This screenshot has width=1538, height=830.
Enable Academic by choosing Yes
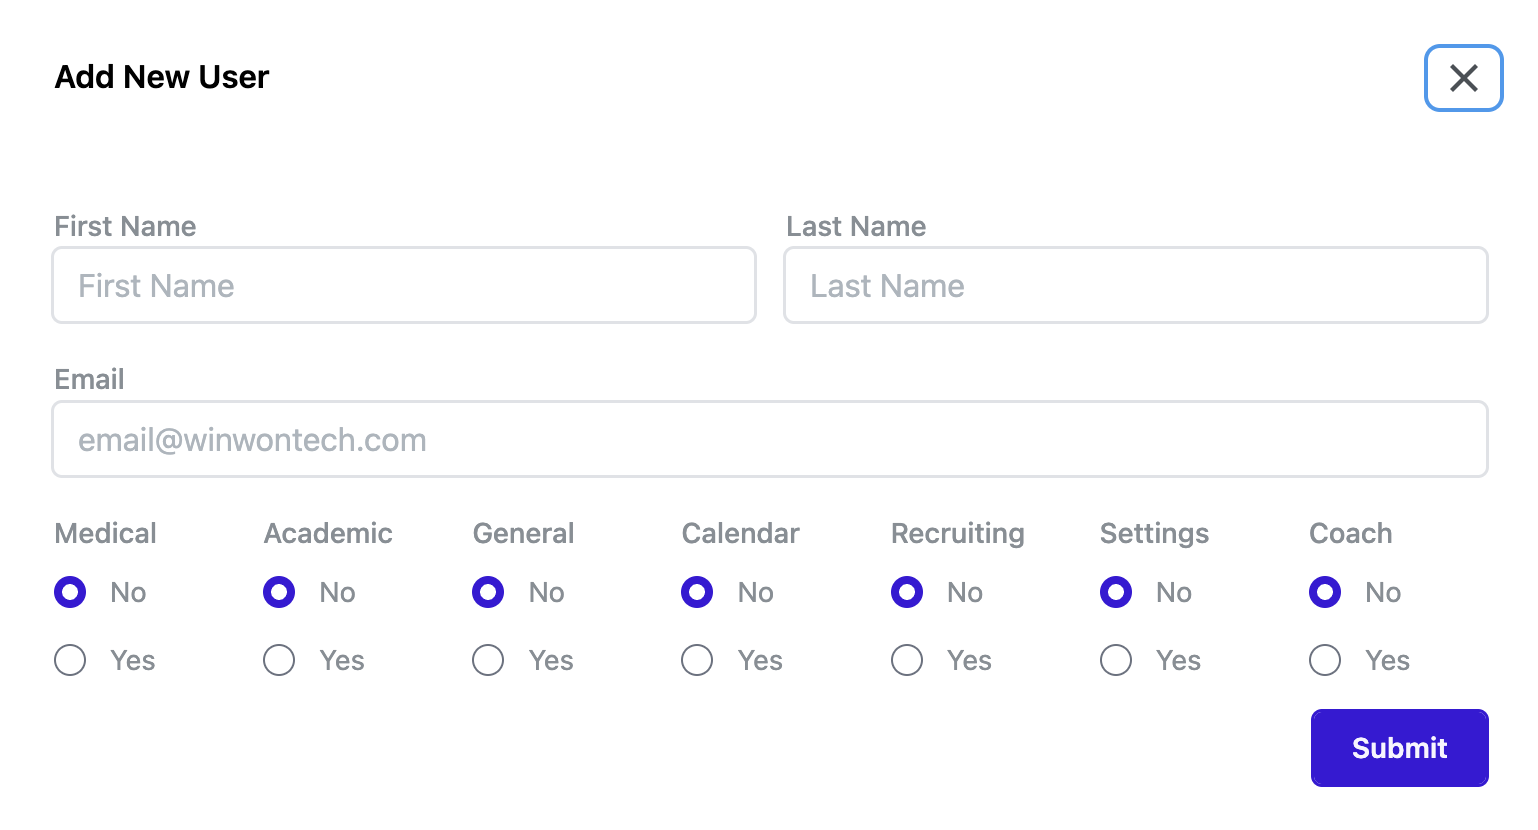(x=279, y=660)
